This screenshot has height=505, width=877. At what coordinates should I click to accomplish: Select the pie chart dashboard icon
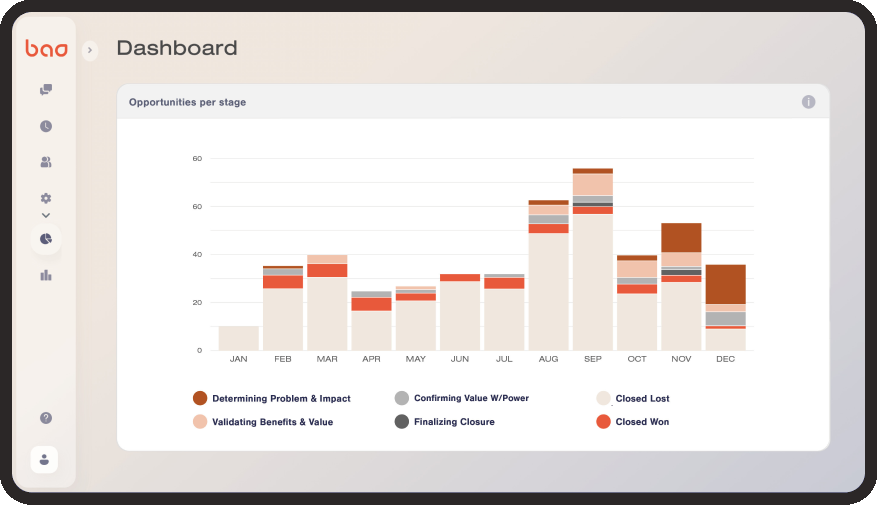pos(46,239)
